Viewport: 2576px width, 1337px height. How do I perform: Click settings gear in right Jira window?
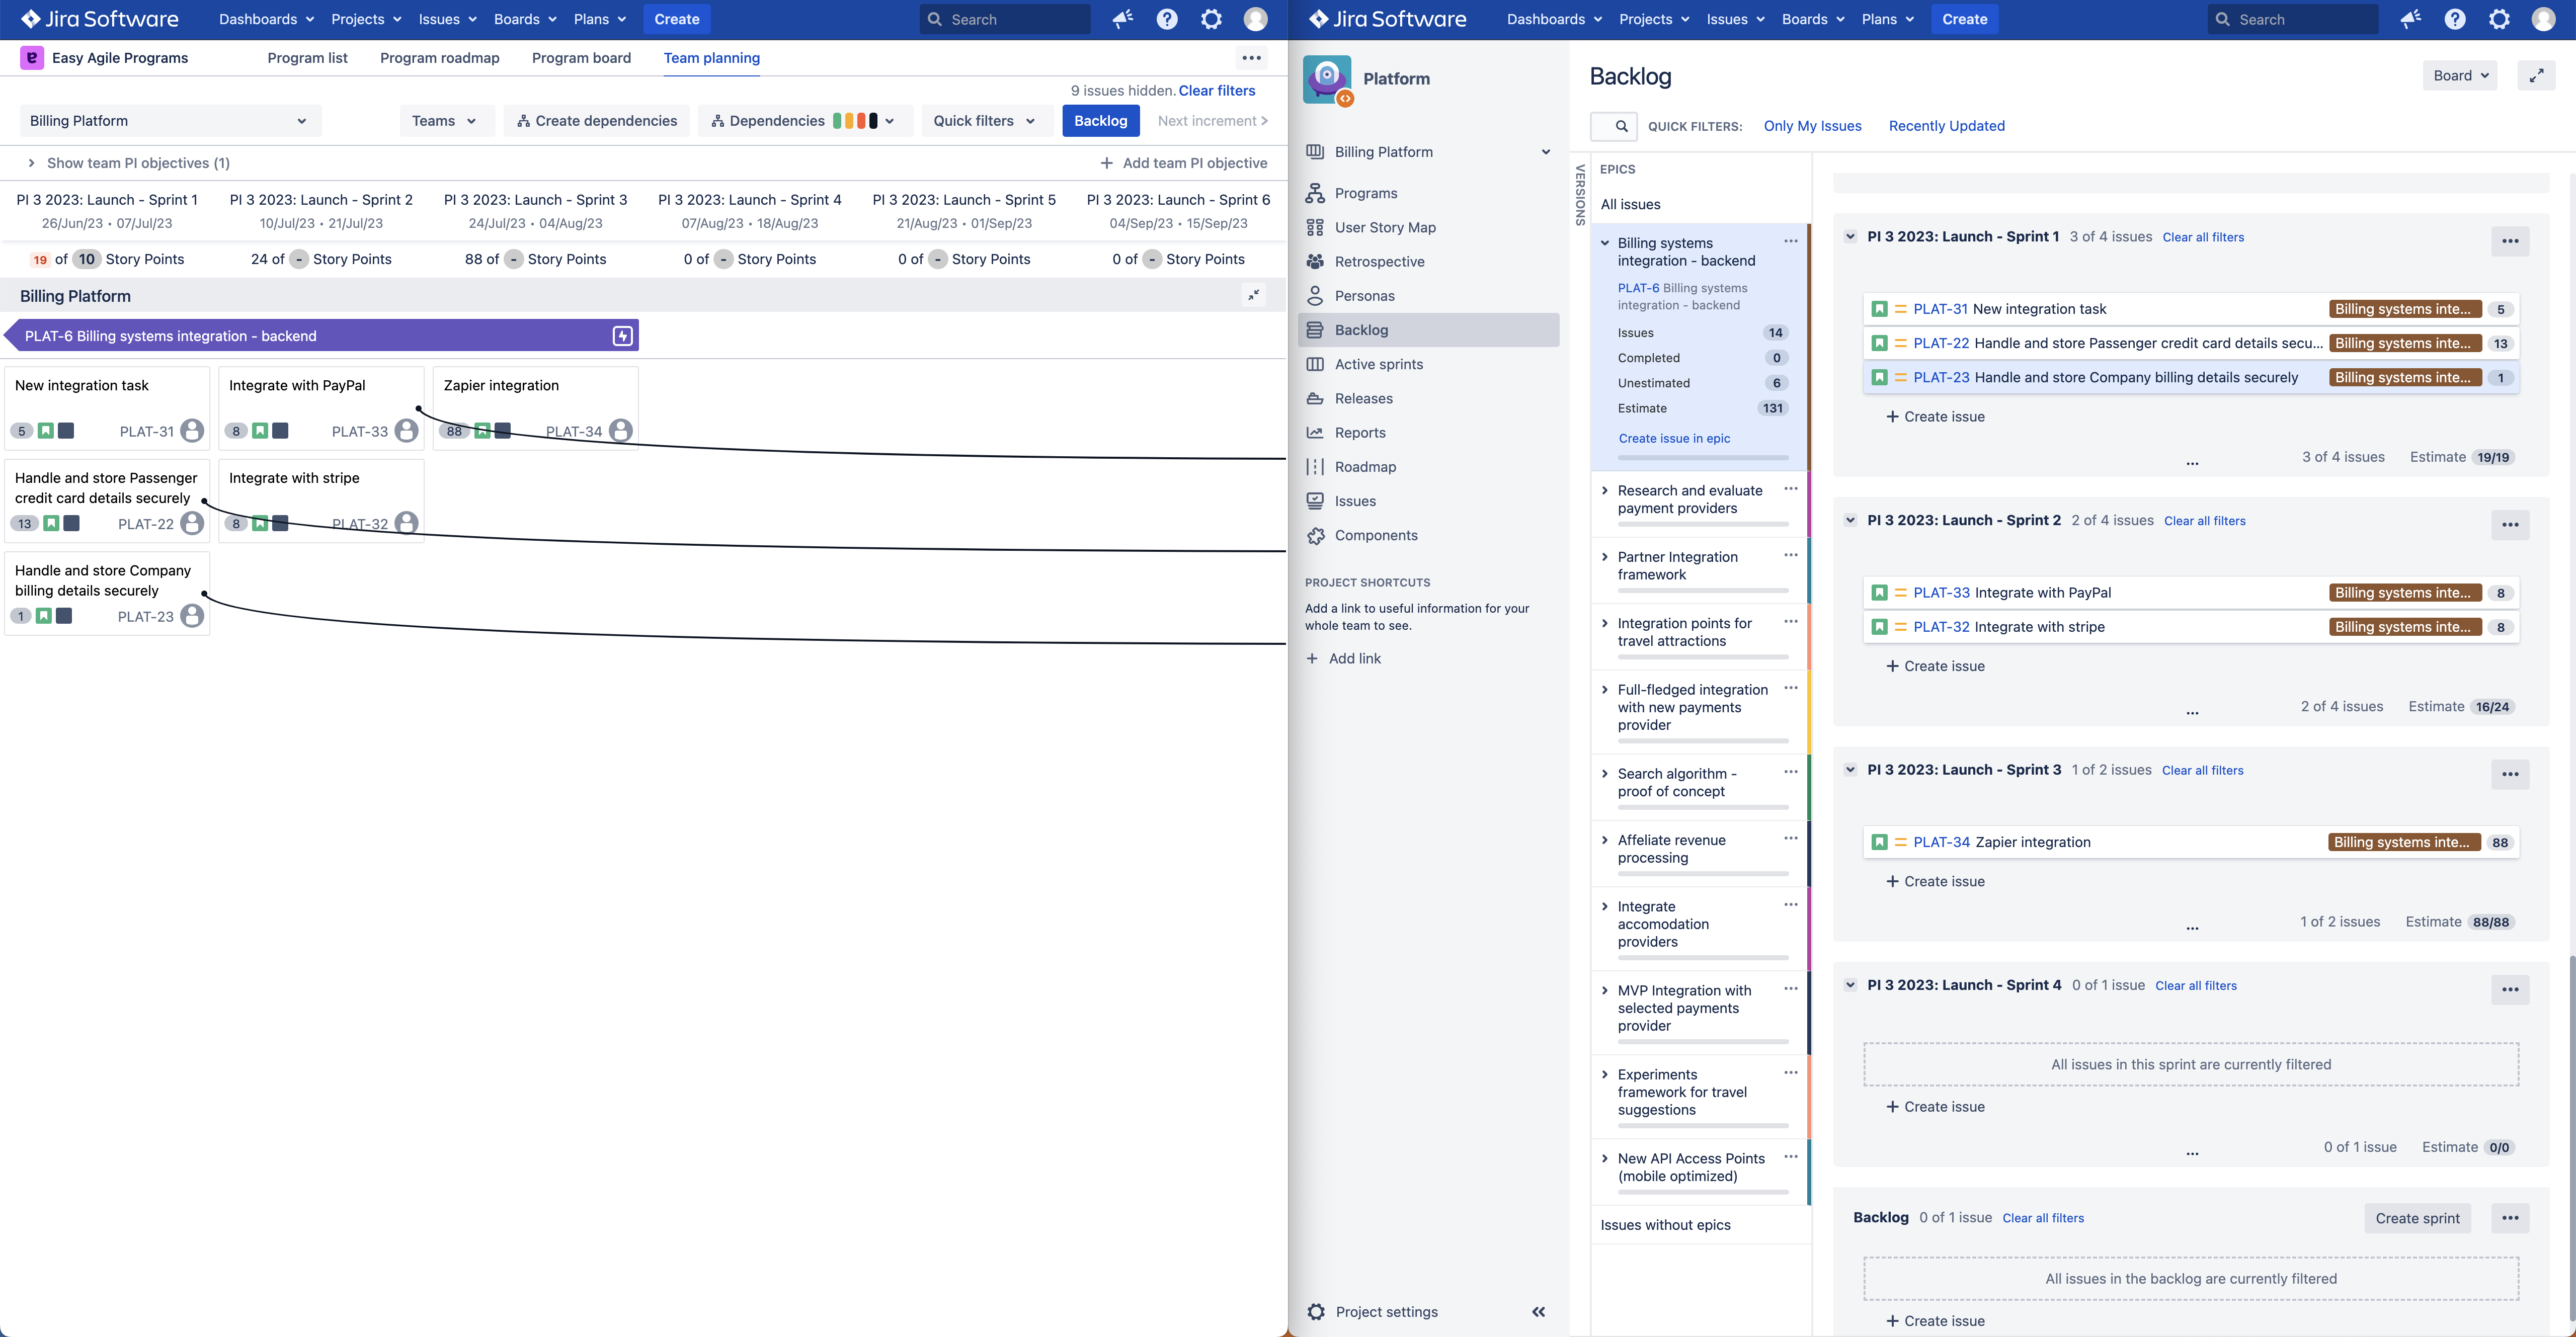(2499, 19)
